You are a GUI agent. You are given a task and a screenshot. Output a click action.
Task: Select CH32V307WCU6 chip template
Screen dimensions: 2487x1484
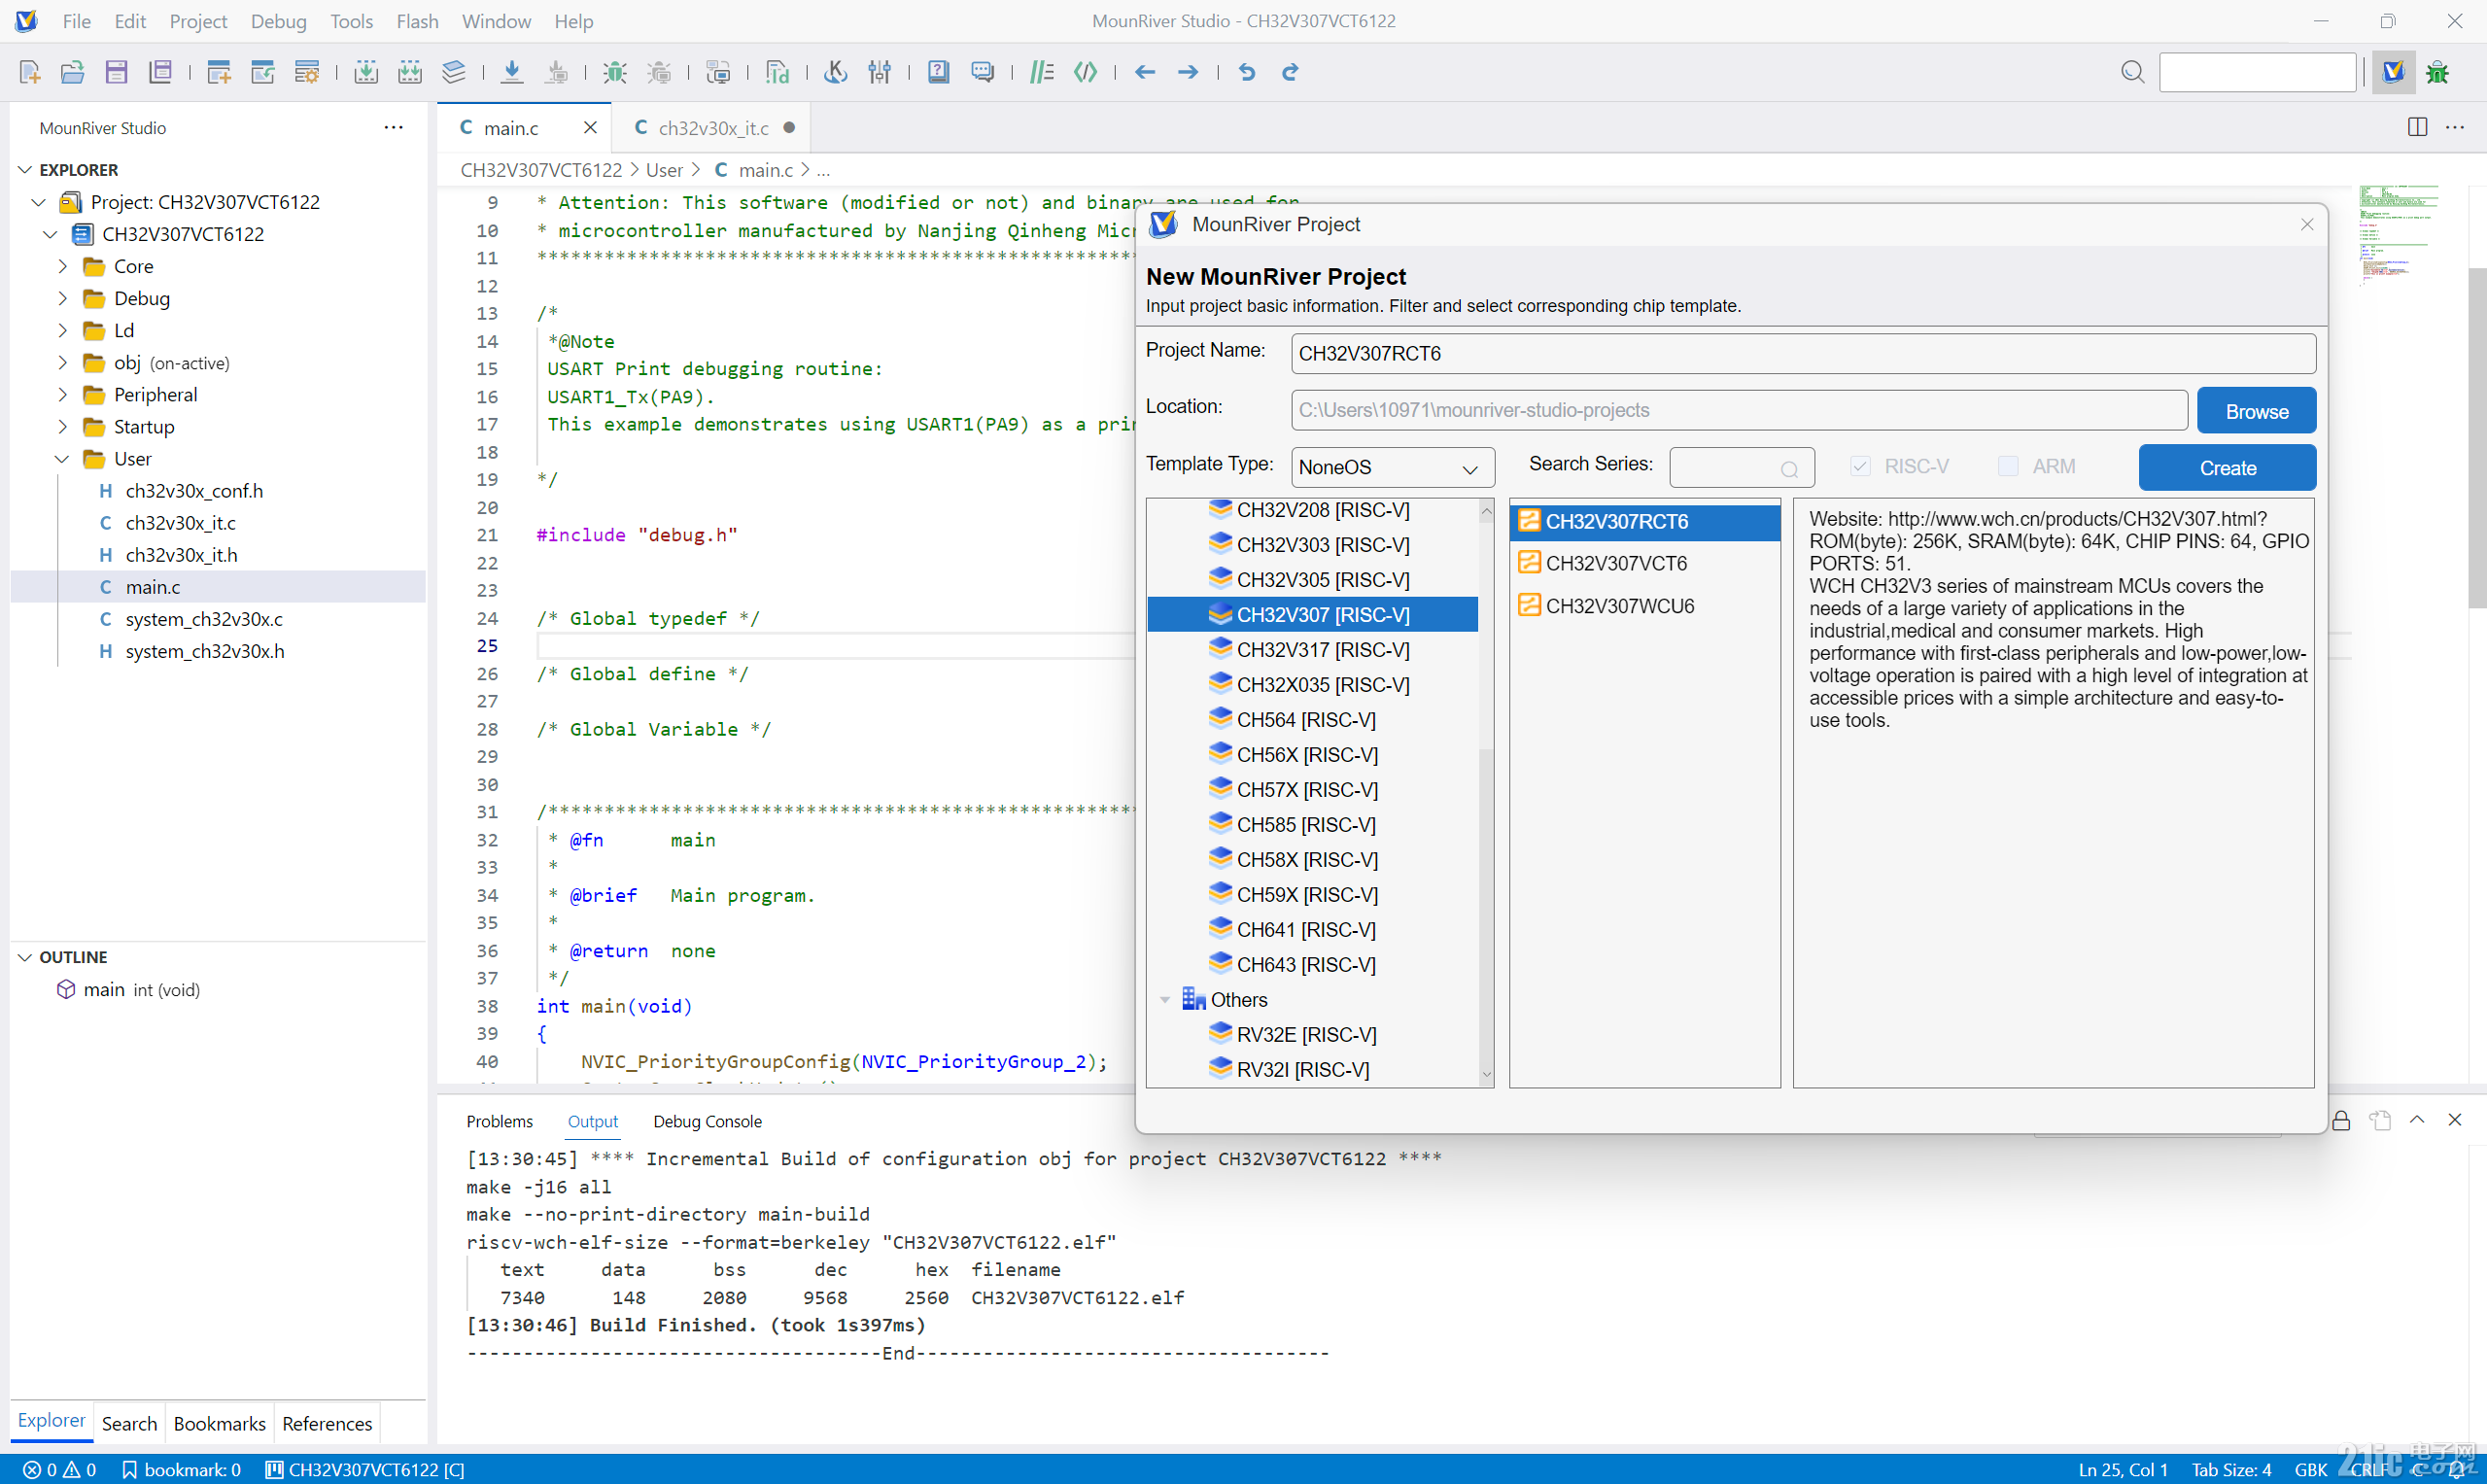(x=1644, y=605)
